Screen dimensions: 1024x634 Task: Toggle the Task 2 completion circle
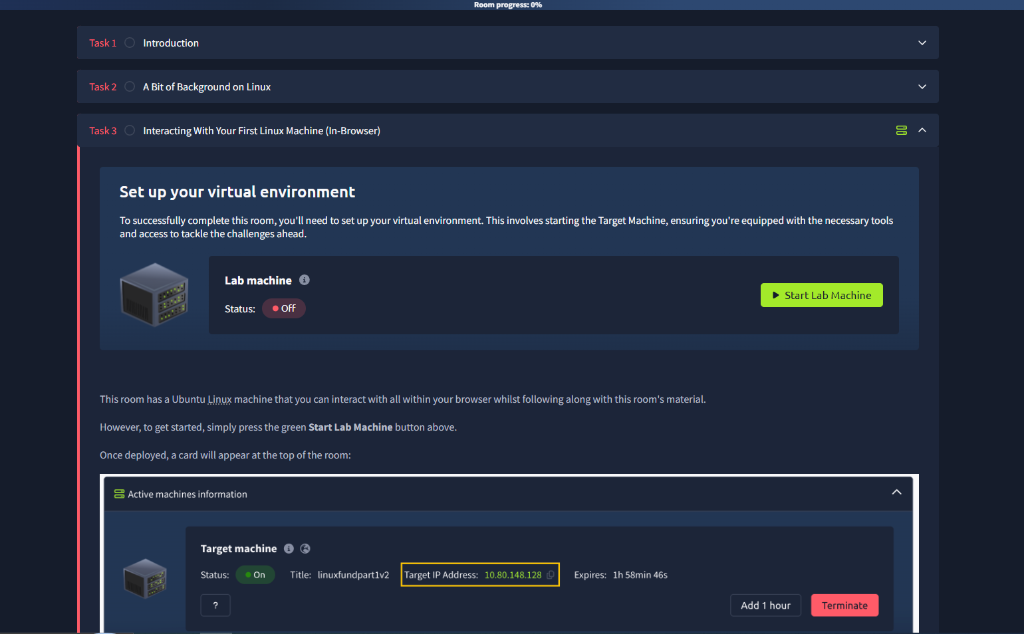click(x=130, y=87)
